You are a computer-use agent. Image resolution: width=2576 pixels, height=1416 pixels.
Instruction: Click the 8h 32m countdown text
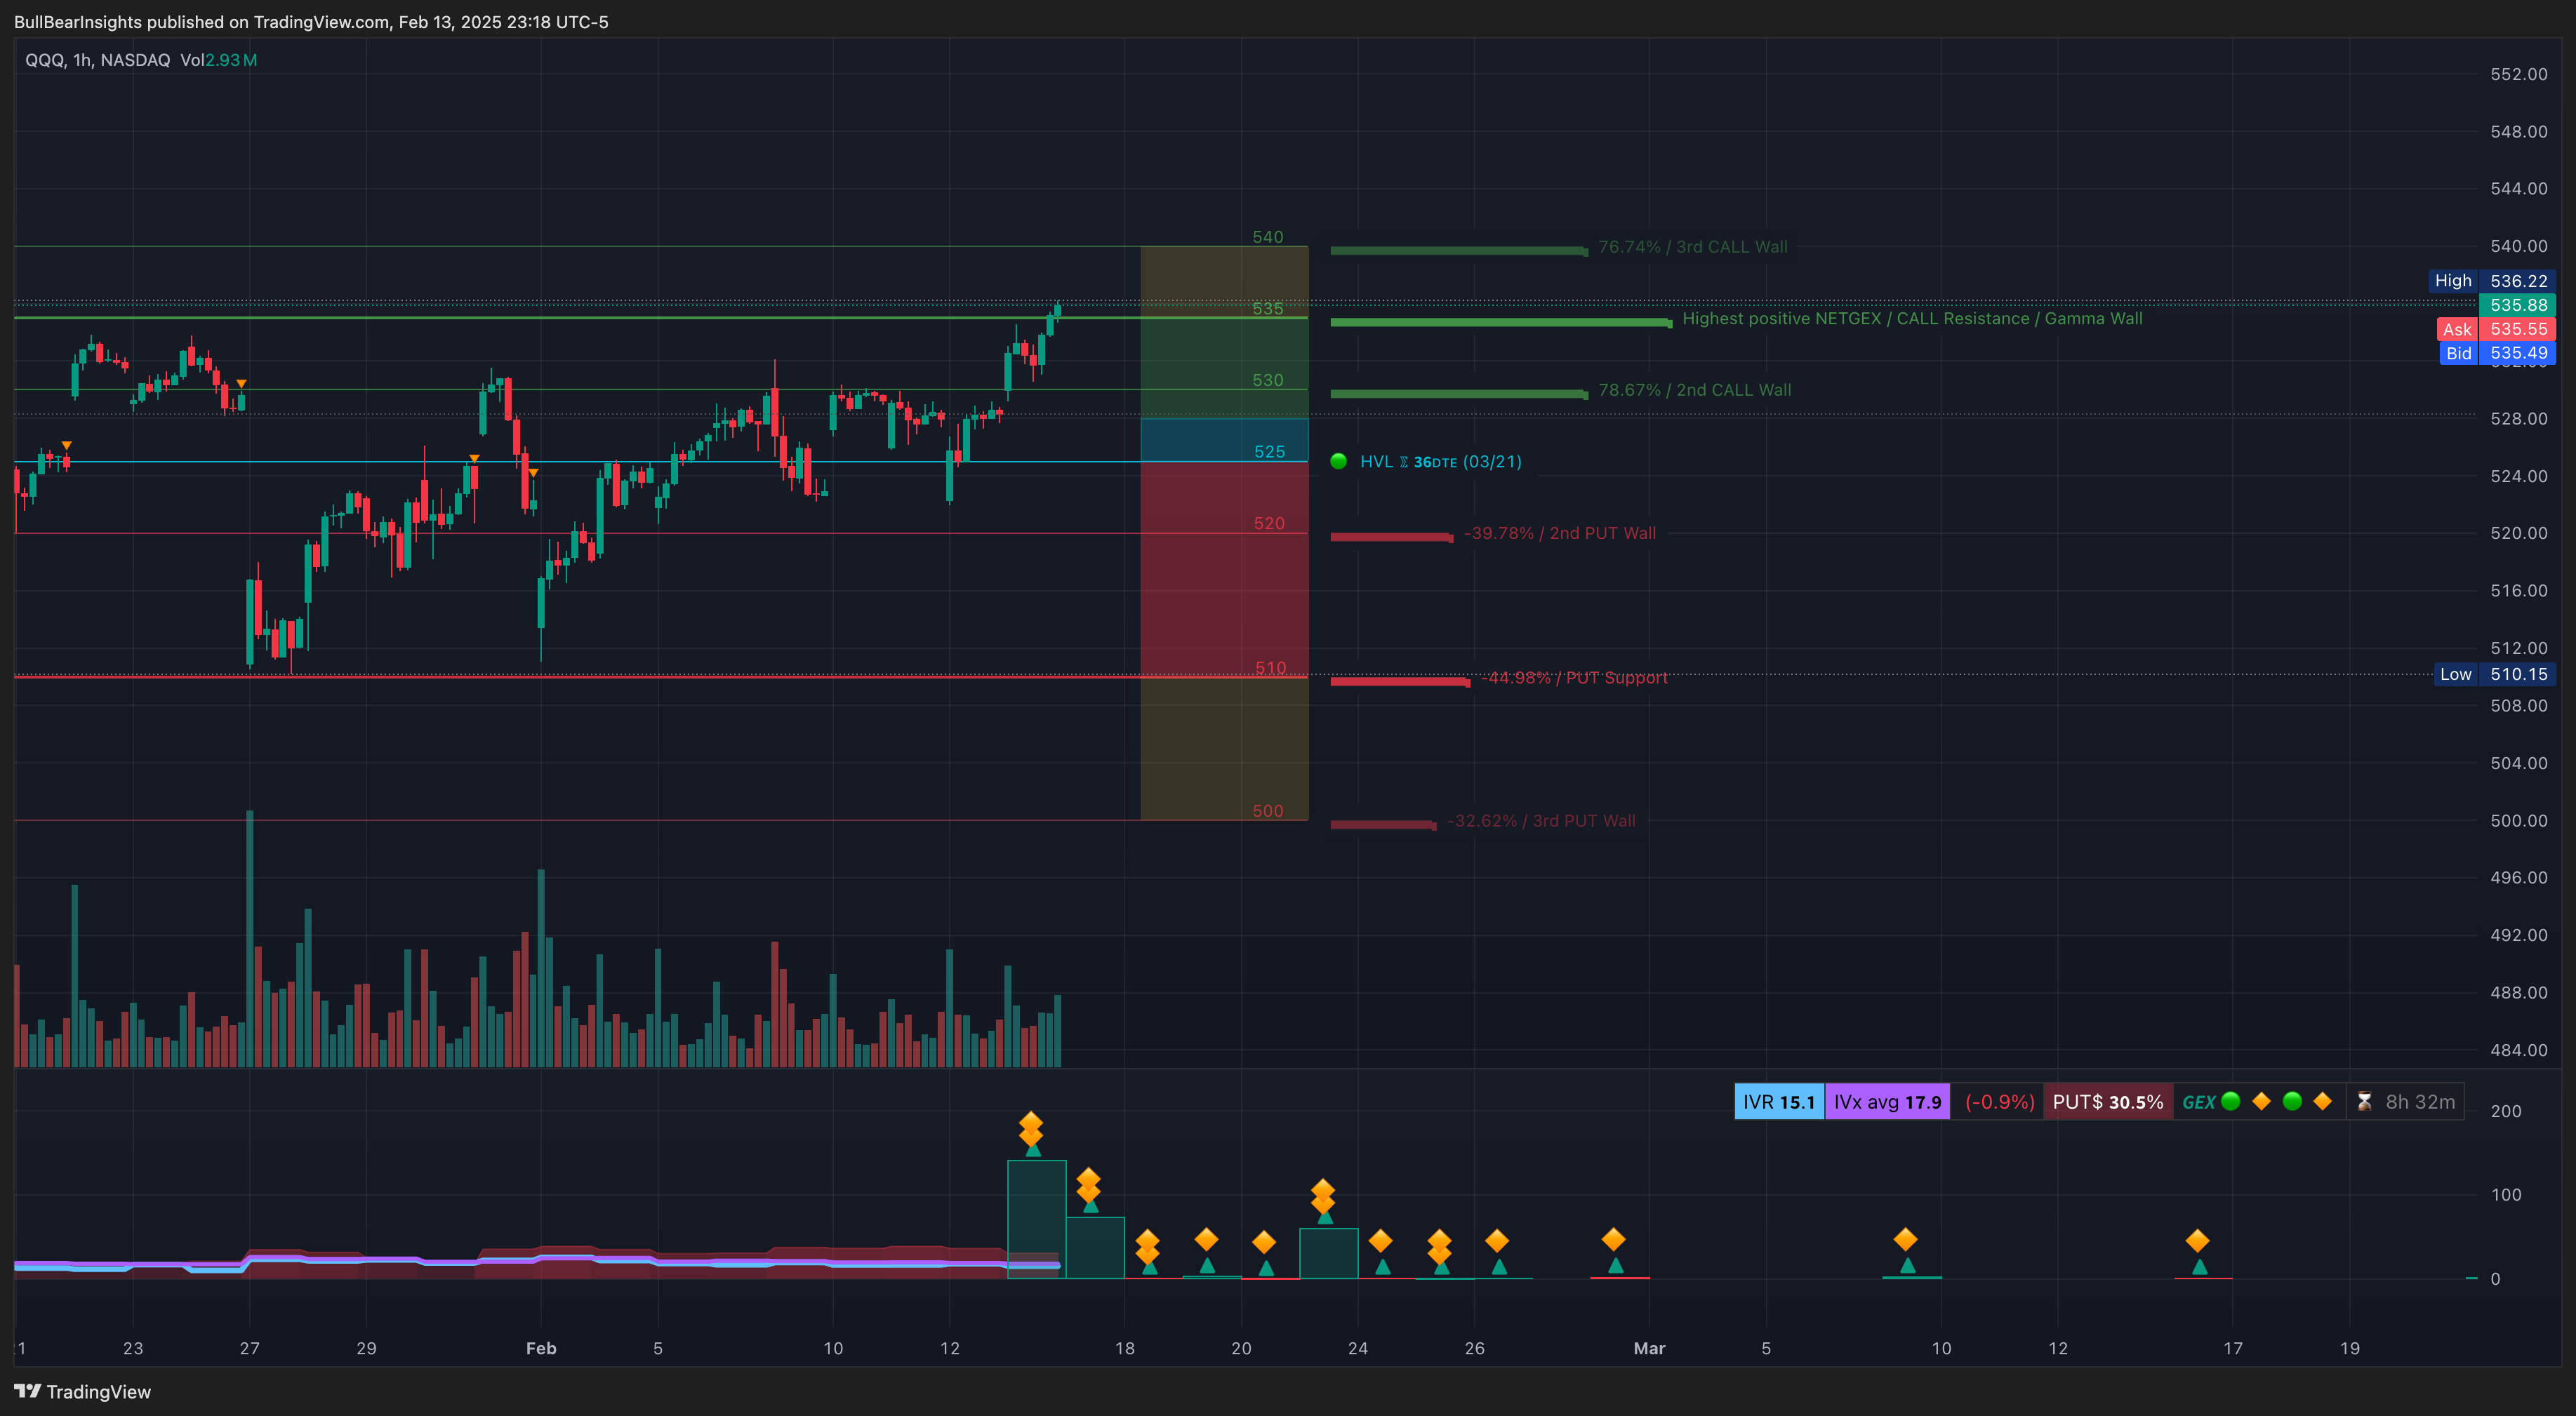(2420, 1102)
